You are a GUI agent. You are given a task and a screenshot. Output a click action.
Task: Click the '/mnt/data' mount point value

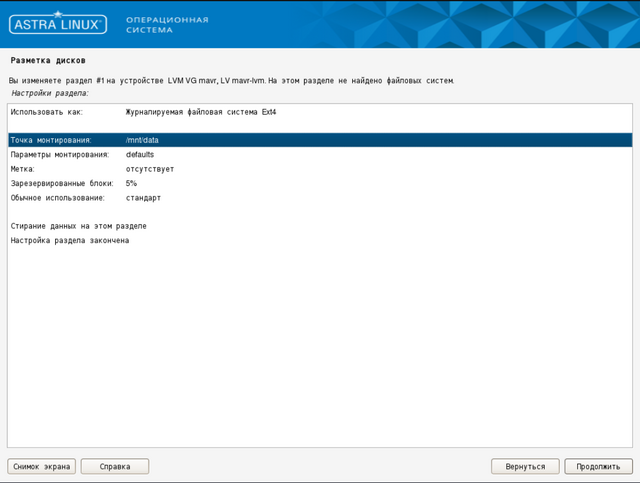pos(142,140)
